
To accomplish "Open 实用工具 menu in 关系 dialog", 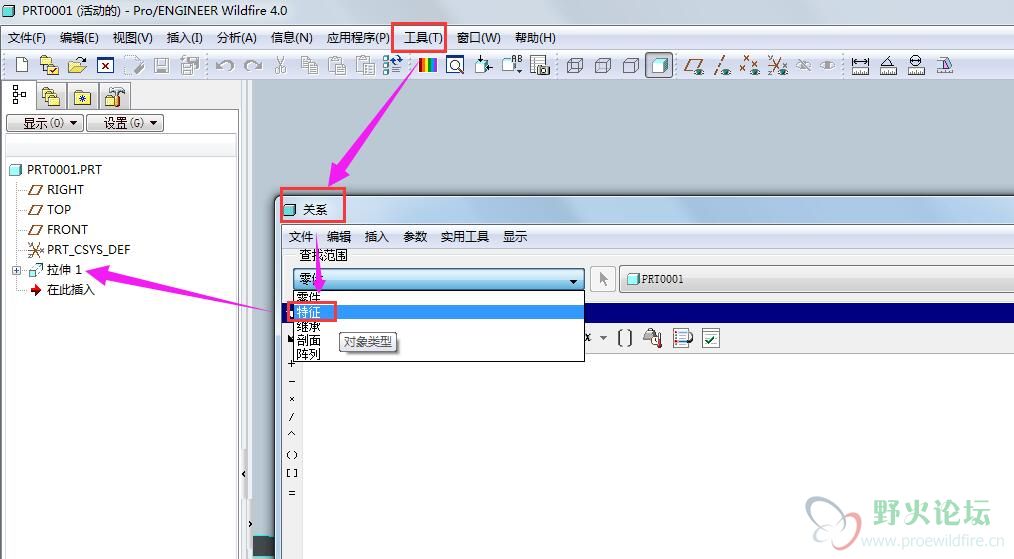I will tap(464, 237).
